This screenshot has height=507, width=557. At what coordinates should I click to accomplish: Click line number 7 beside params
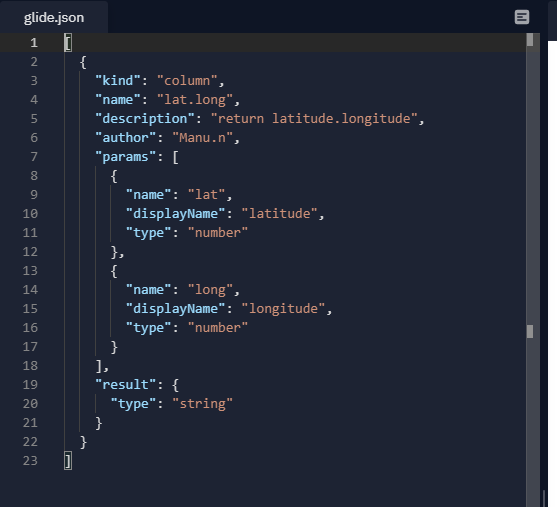(34, 157)
